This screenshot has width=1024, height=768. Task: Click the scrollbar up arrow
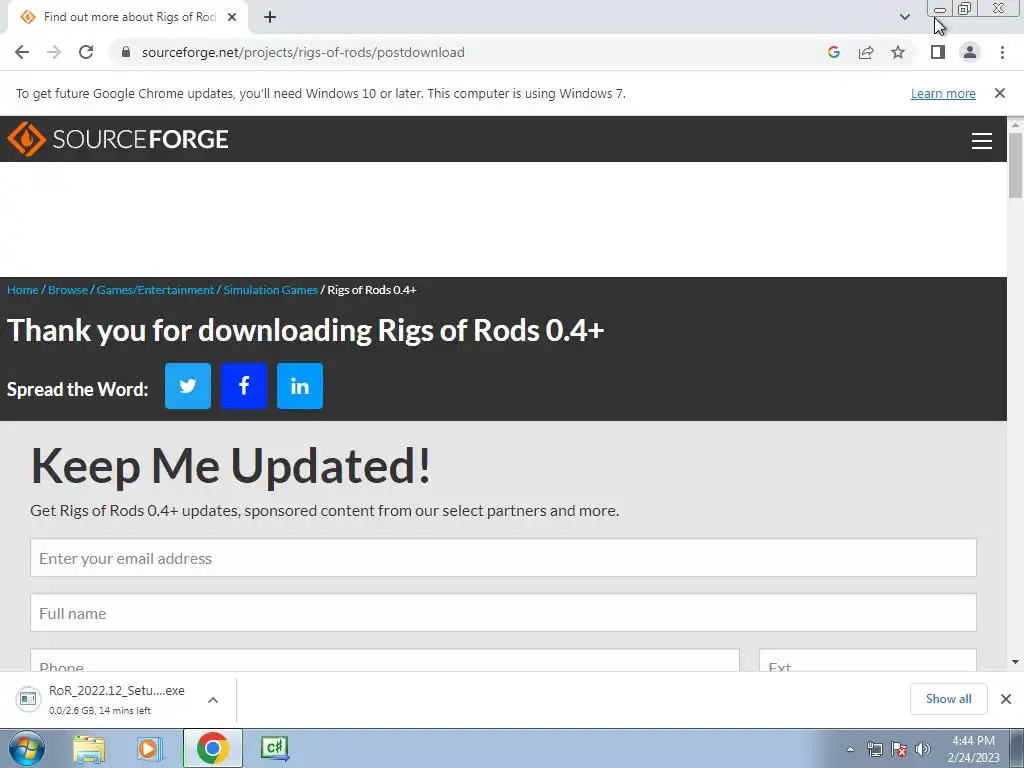tap(1016, 124)
